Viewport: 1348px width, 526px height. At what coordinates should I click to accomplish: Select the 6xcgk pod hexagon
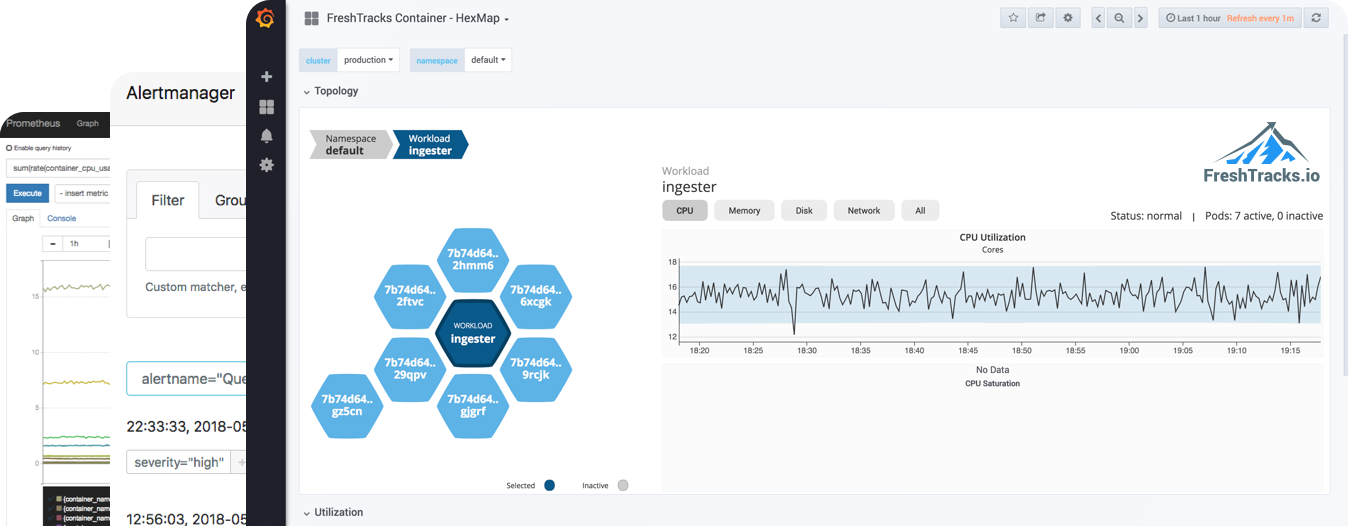point(535,296)
